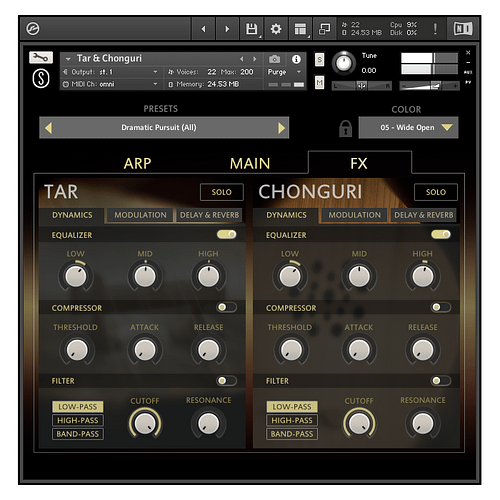Solo the Tar instrument
Screen dimensions: 500x500
click(x=222, y=192)
